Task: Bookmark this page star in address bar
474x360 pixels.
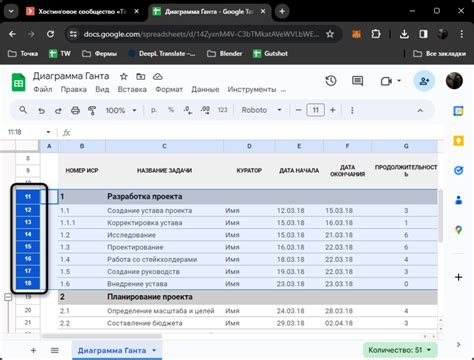Action: pyautogui.click(x=330, y=34)
